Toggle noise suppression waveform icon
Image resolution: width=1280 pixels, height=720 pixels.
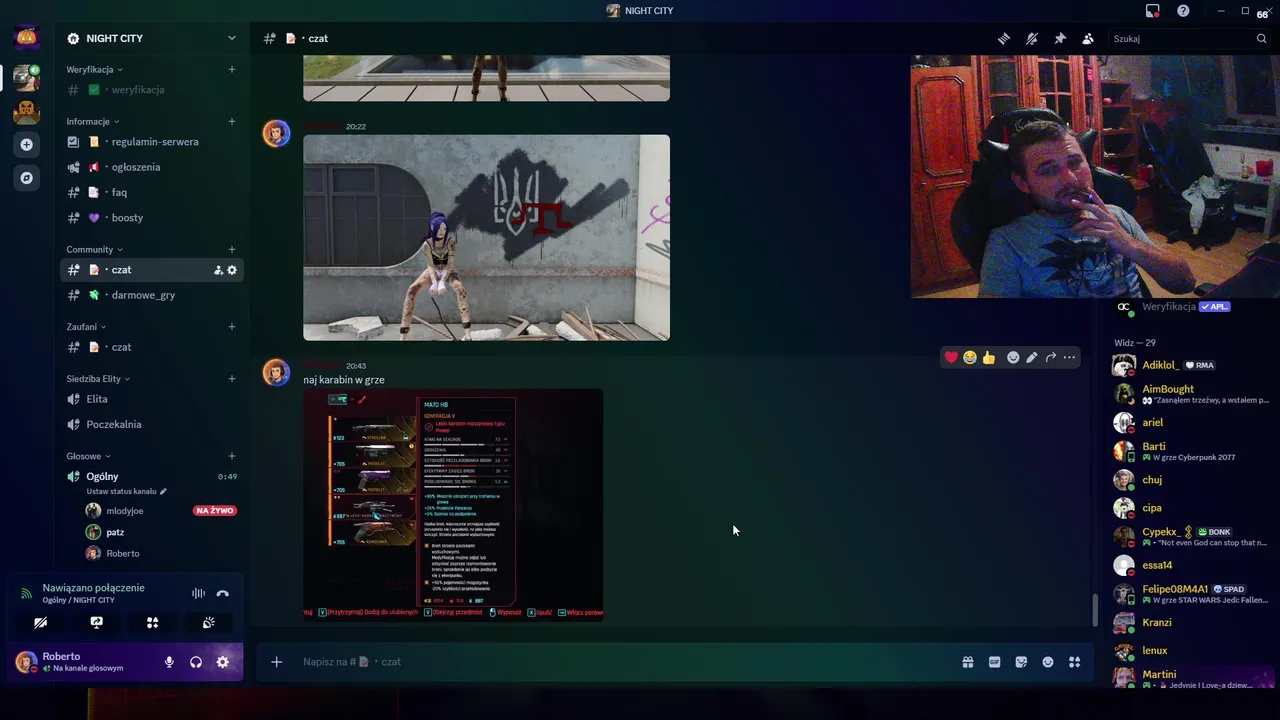pos(198,593)
